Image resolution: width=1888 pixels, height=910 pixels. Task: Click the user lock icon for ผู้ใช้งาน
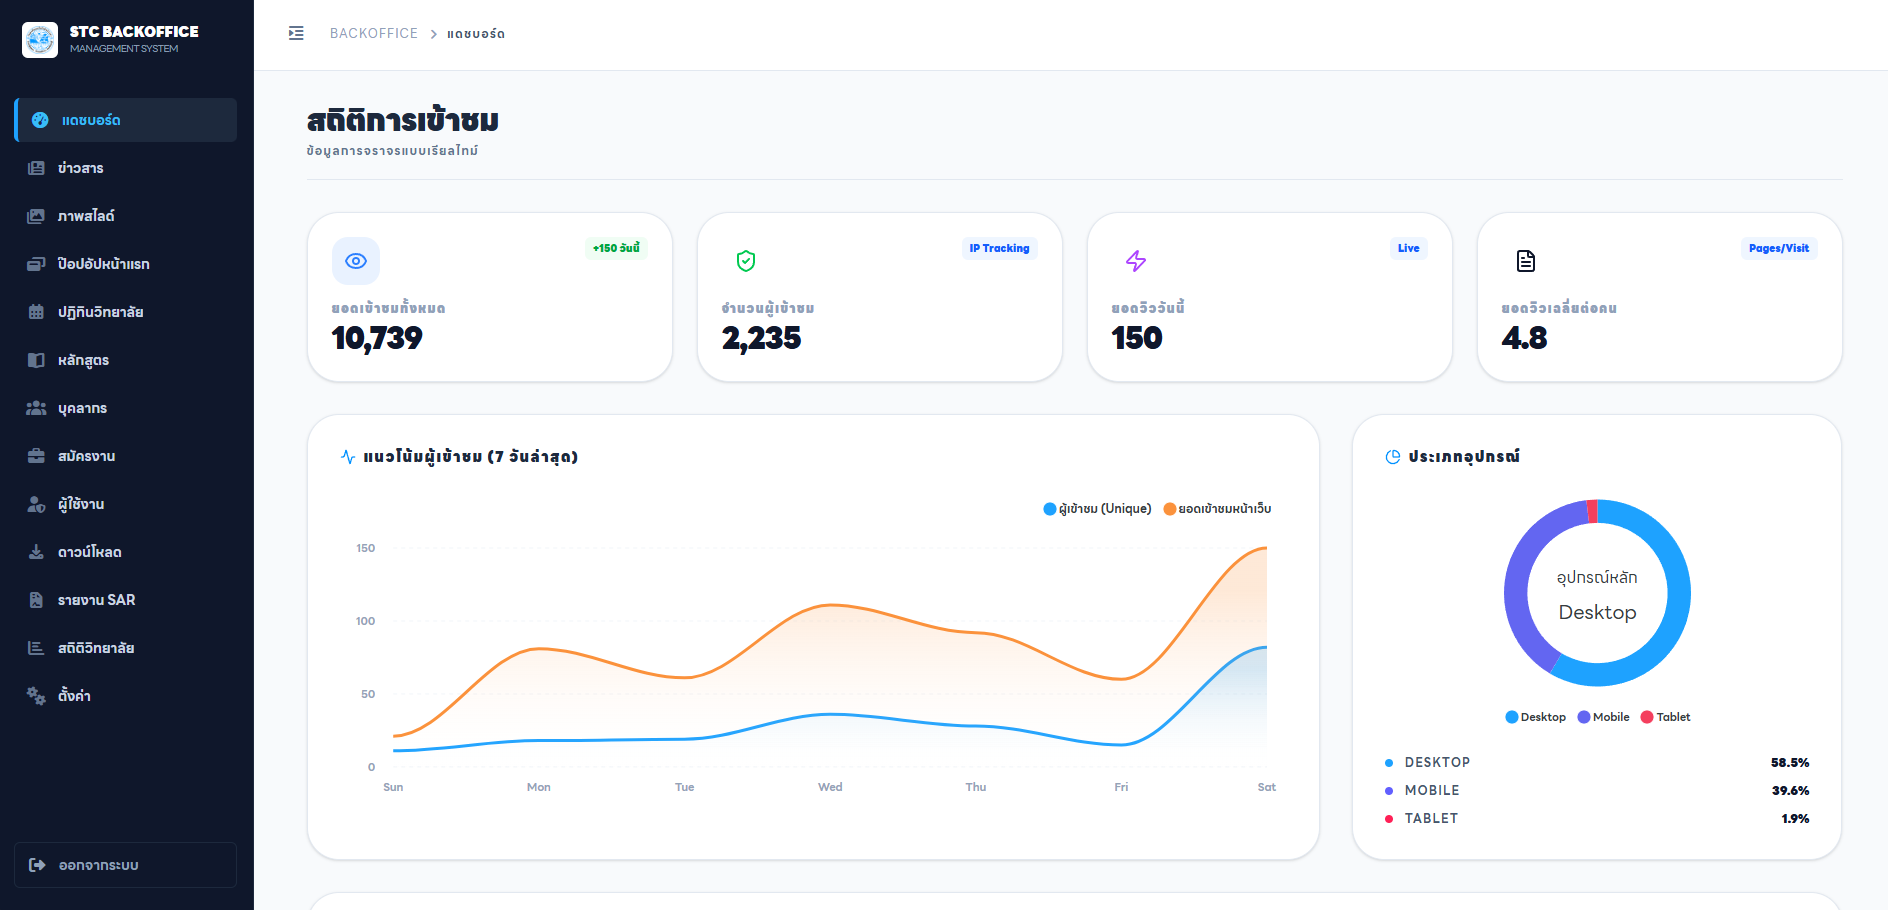pyautogui.click(x=36, y=504)
